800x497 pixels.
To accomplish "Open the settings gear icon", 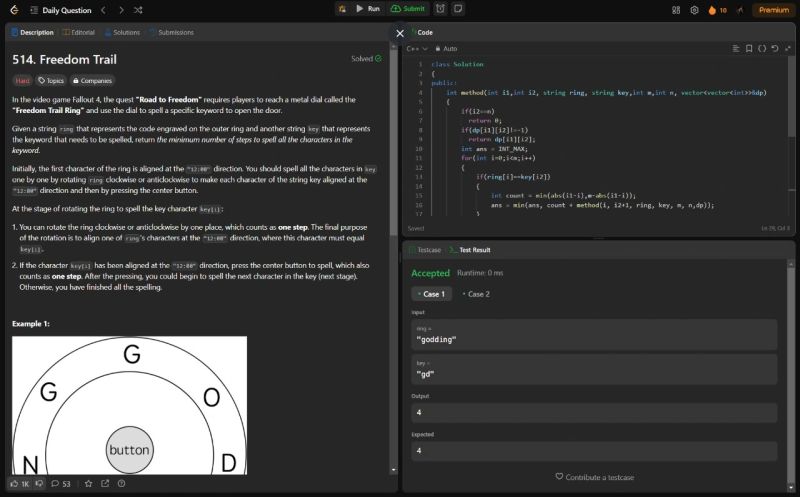I will pos(694,10).
